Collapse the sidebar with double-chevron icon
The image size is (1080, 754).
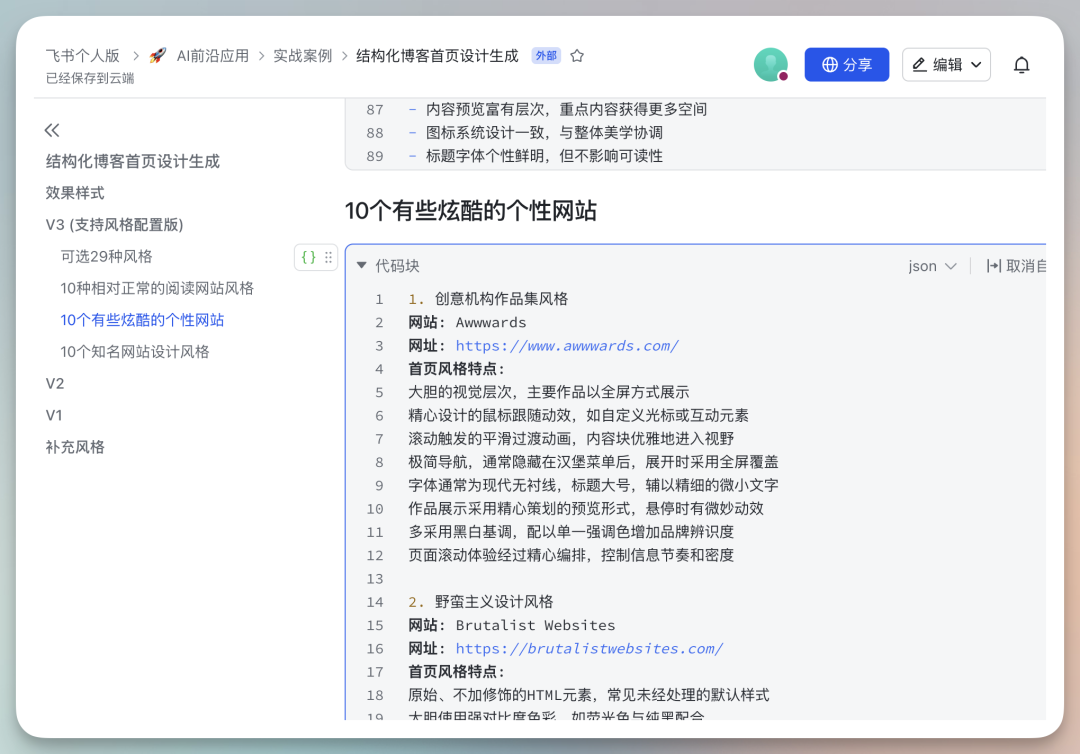pyautogui.click(x=52, y=130)
